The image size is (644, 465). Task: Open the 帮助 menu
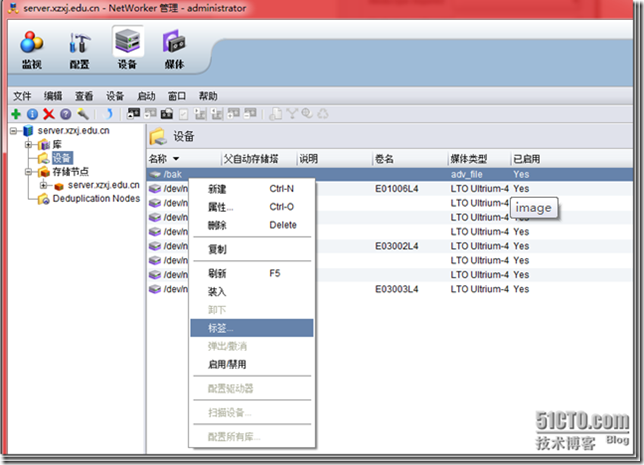208,96
